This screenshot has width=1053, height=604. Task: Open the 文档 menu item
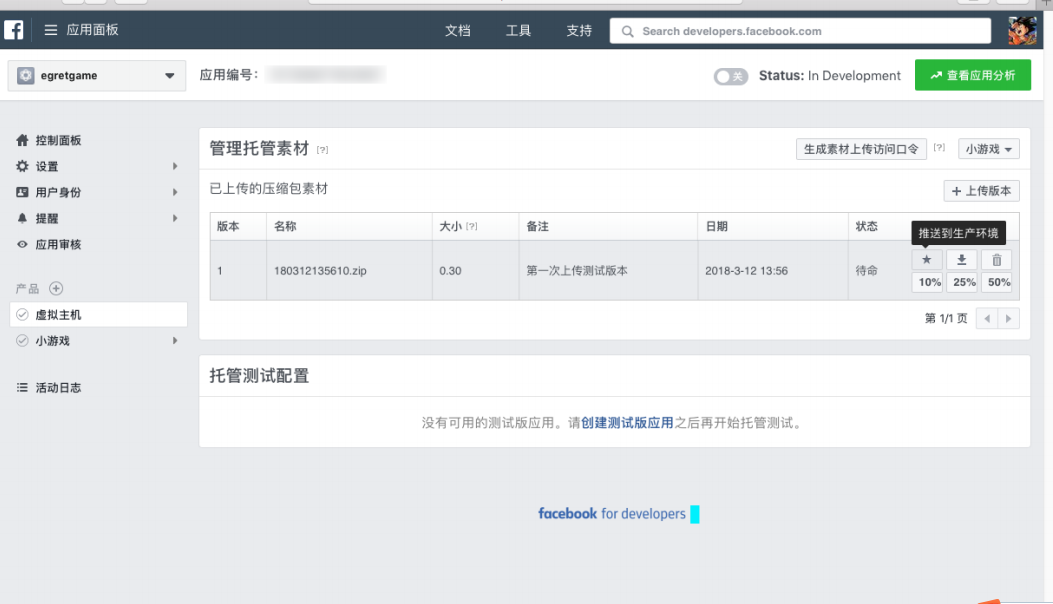[458, 30]
